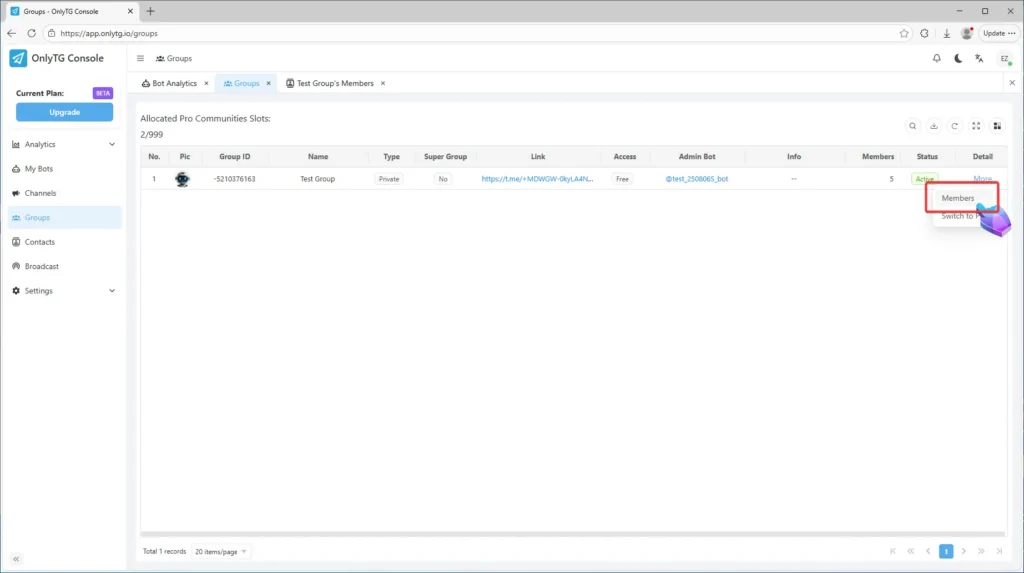
Task: Close the Test Group's Members tab
Action: pyautogui.click(x=383, y=84)
